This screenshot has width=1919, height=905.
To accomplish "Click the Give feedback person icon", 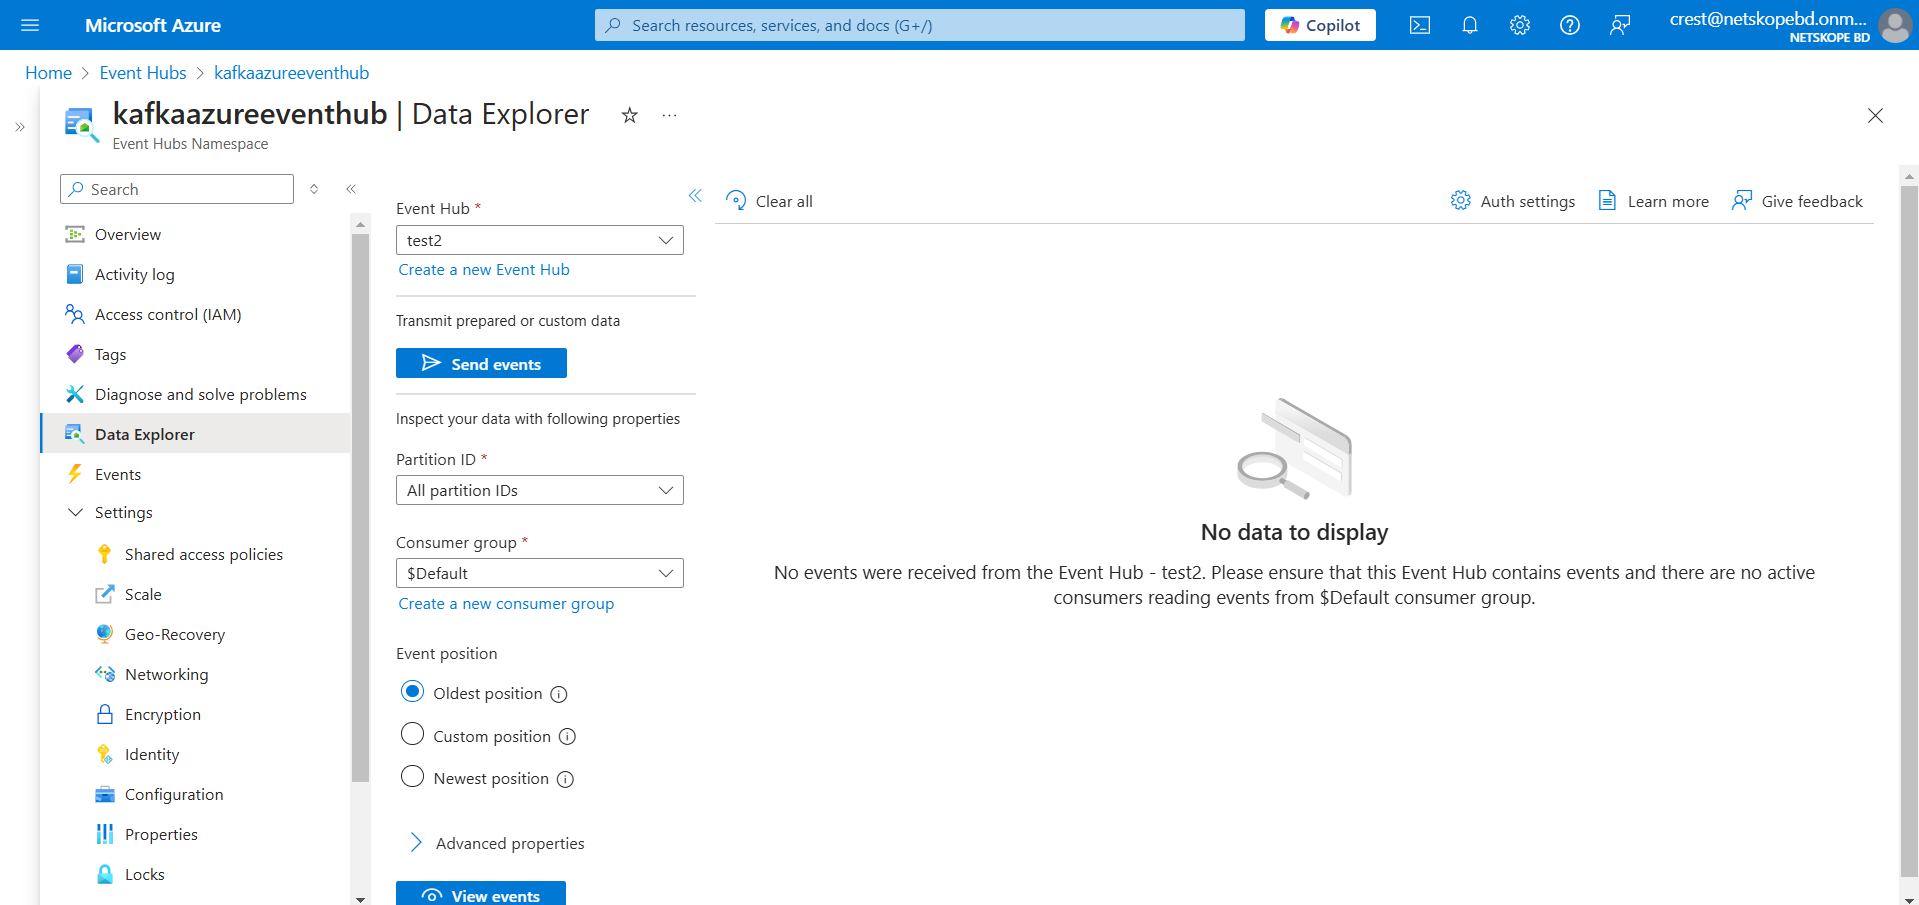I will 1742,201.
